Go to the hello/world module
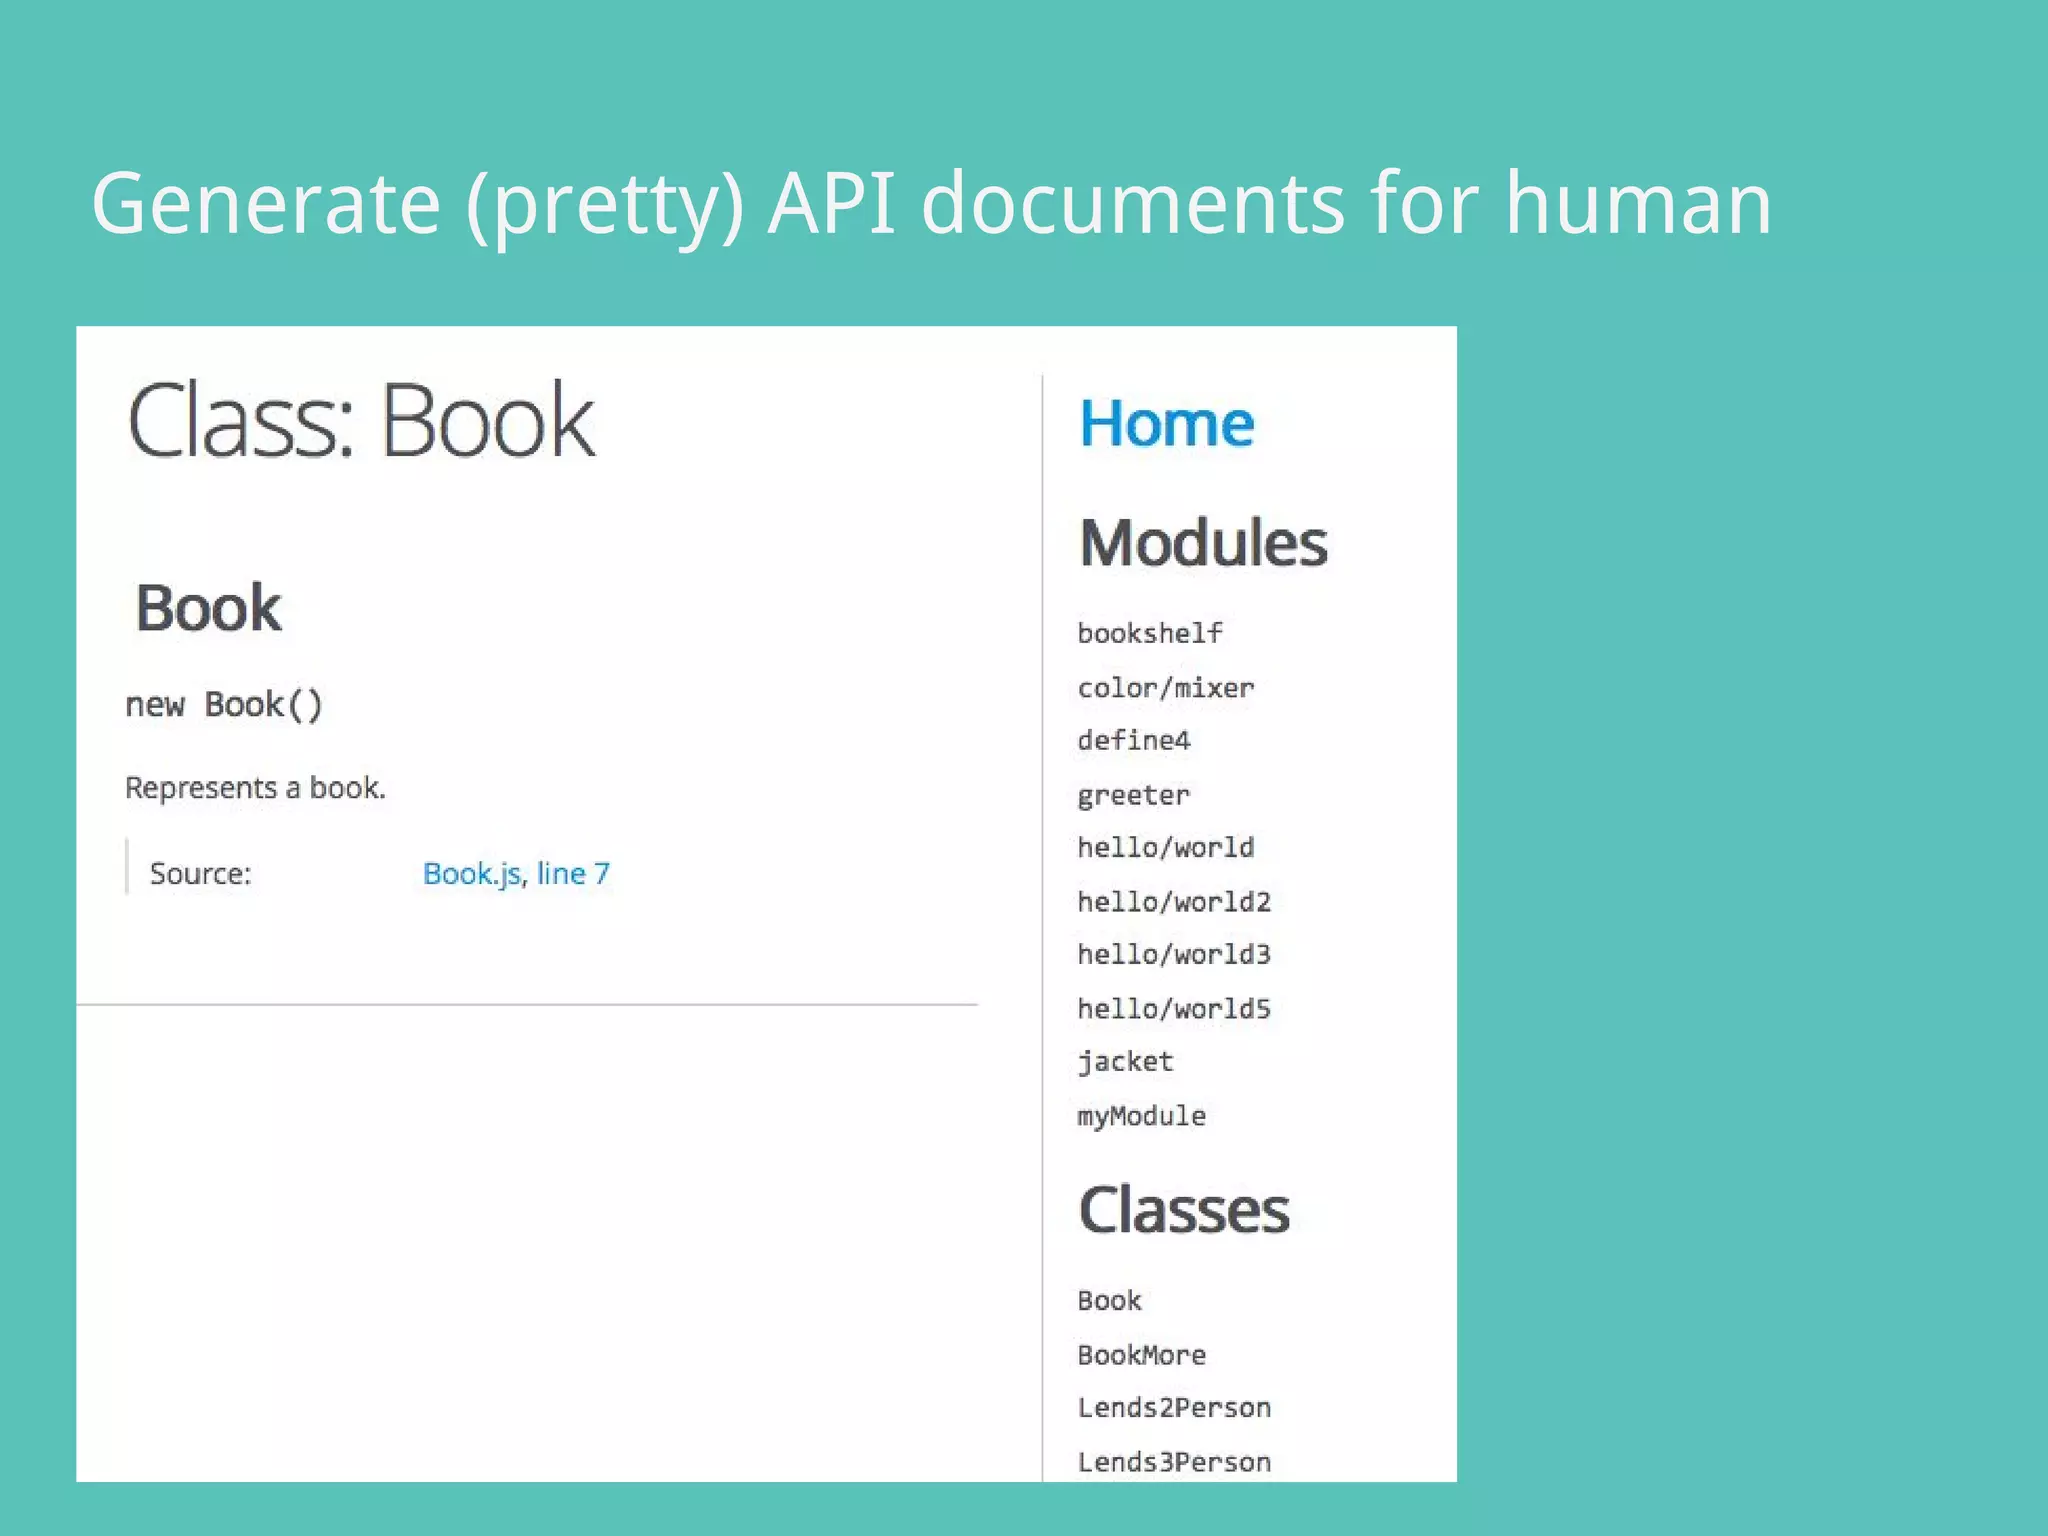The height and width of the screenshot is (1536, 2048). [1165, 847]
